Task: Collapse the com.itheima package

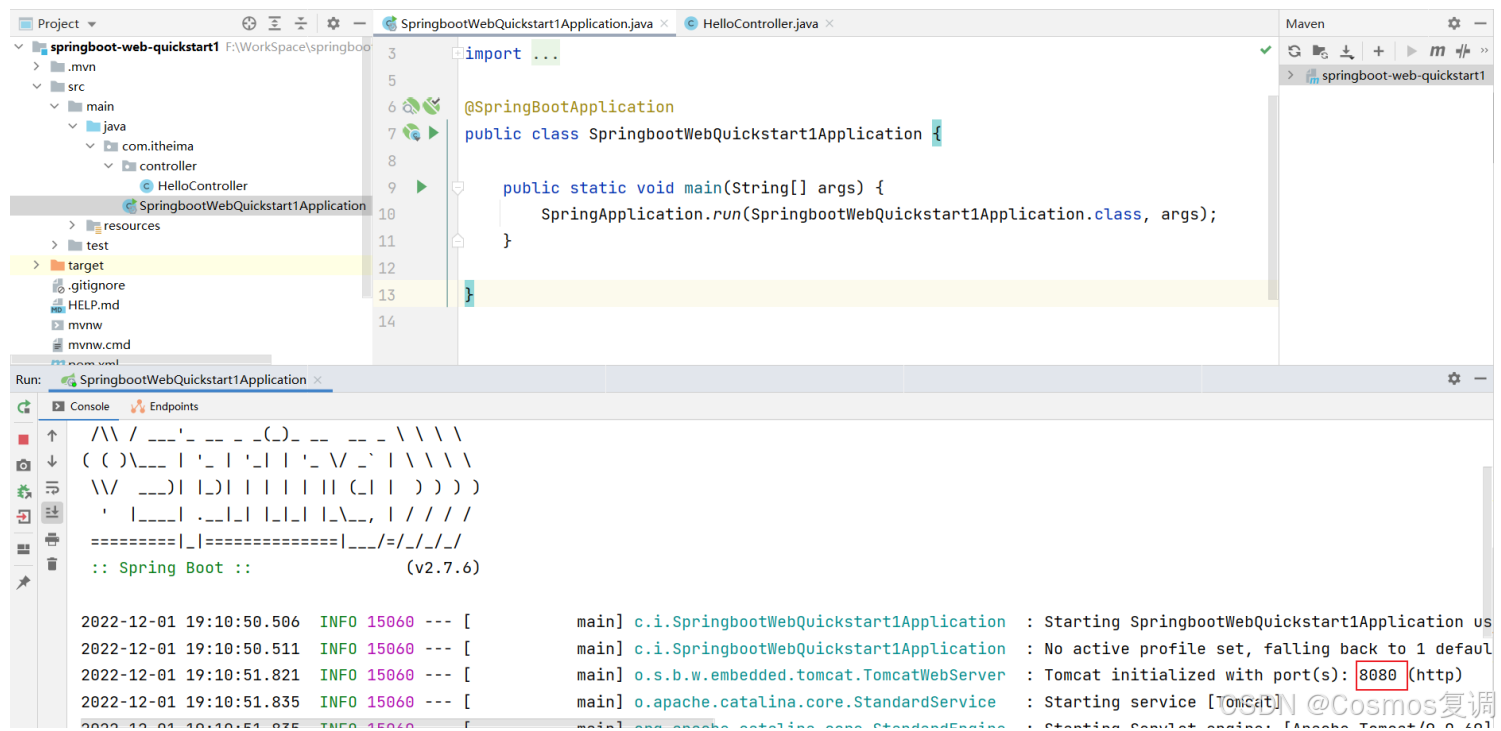Action: click(91, 146)
